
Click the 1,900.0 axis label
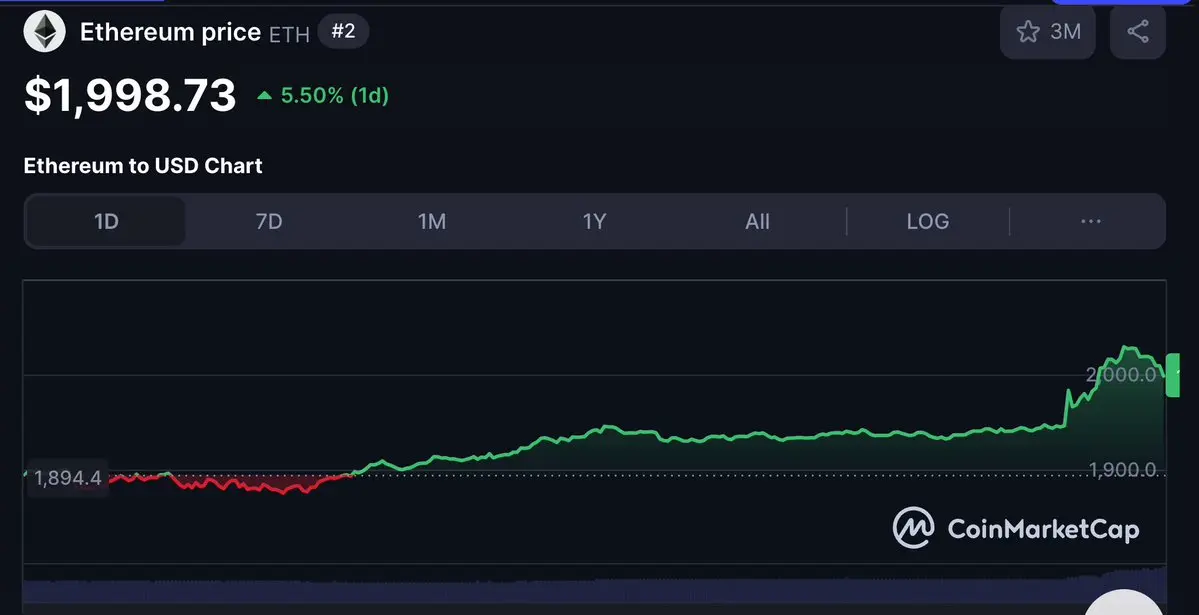(1123, 470)
